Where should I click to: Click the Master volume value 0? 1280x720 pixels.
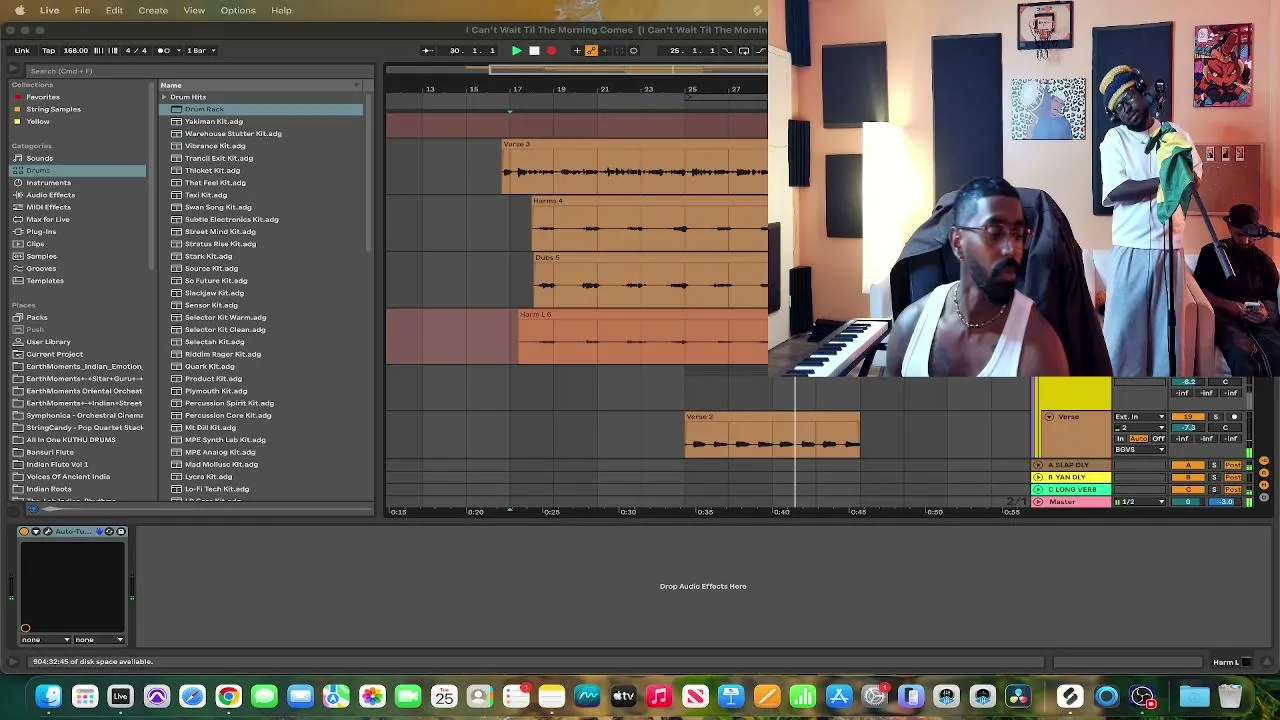[x=1188, y=502]
